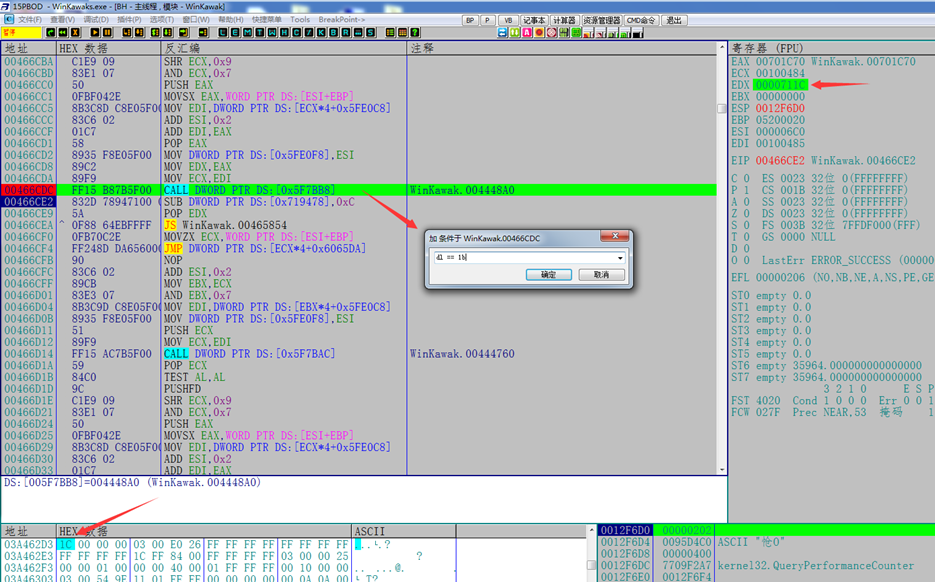Open References window with R icon
The image size is (935, 582).
tap(346, 32)
